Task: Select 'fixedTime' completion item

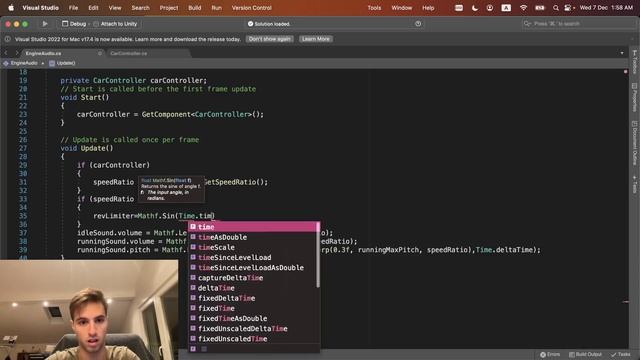Action: click(253, 309)
